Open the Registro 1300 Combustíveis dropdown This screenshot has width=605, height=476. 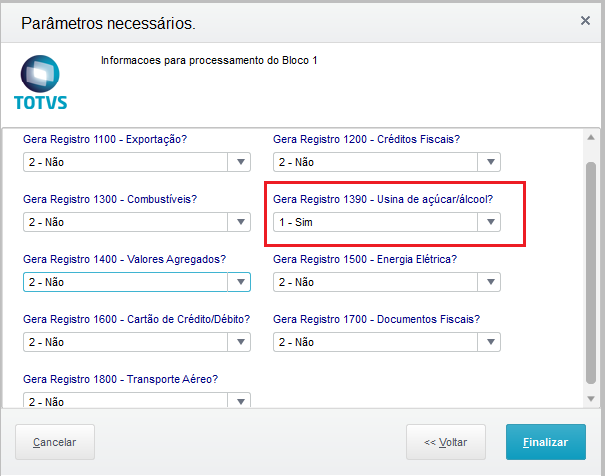pyautogui.click(x=240, y=222)
